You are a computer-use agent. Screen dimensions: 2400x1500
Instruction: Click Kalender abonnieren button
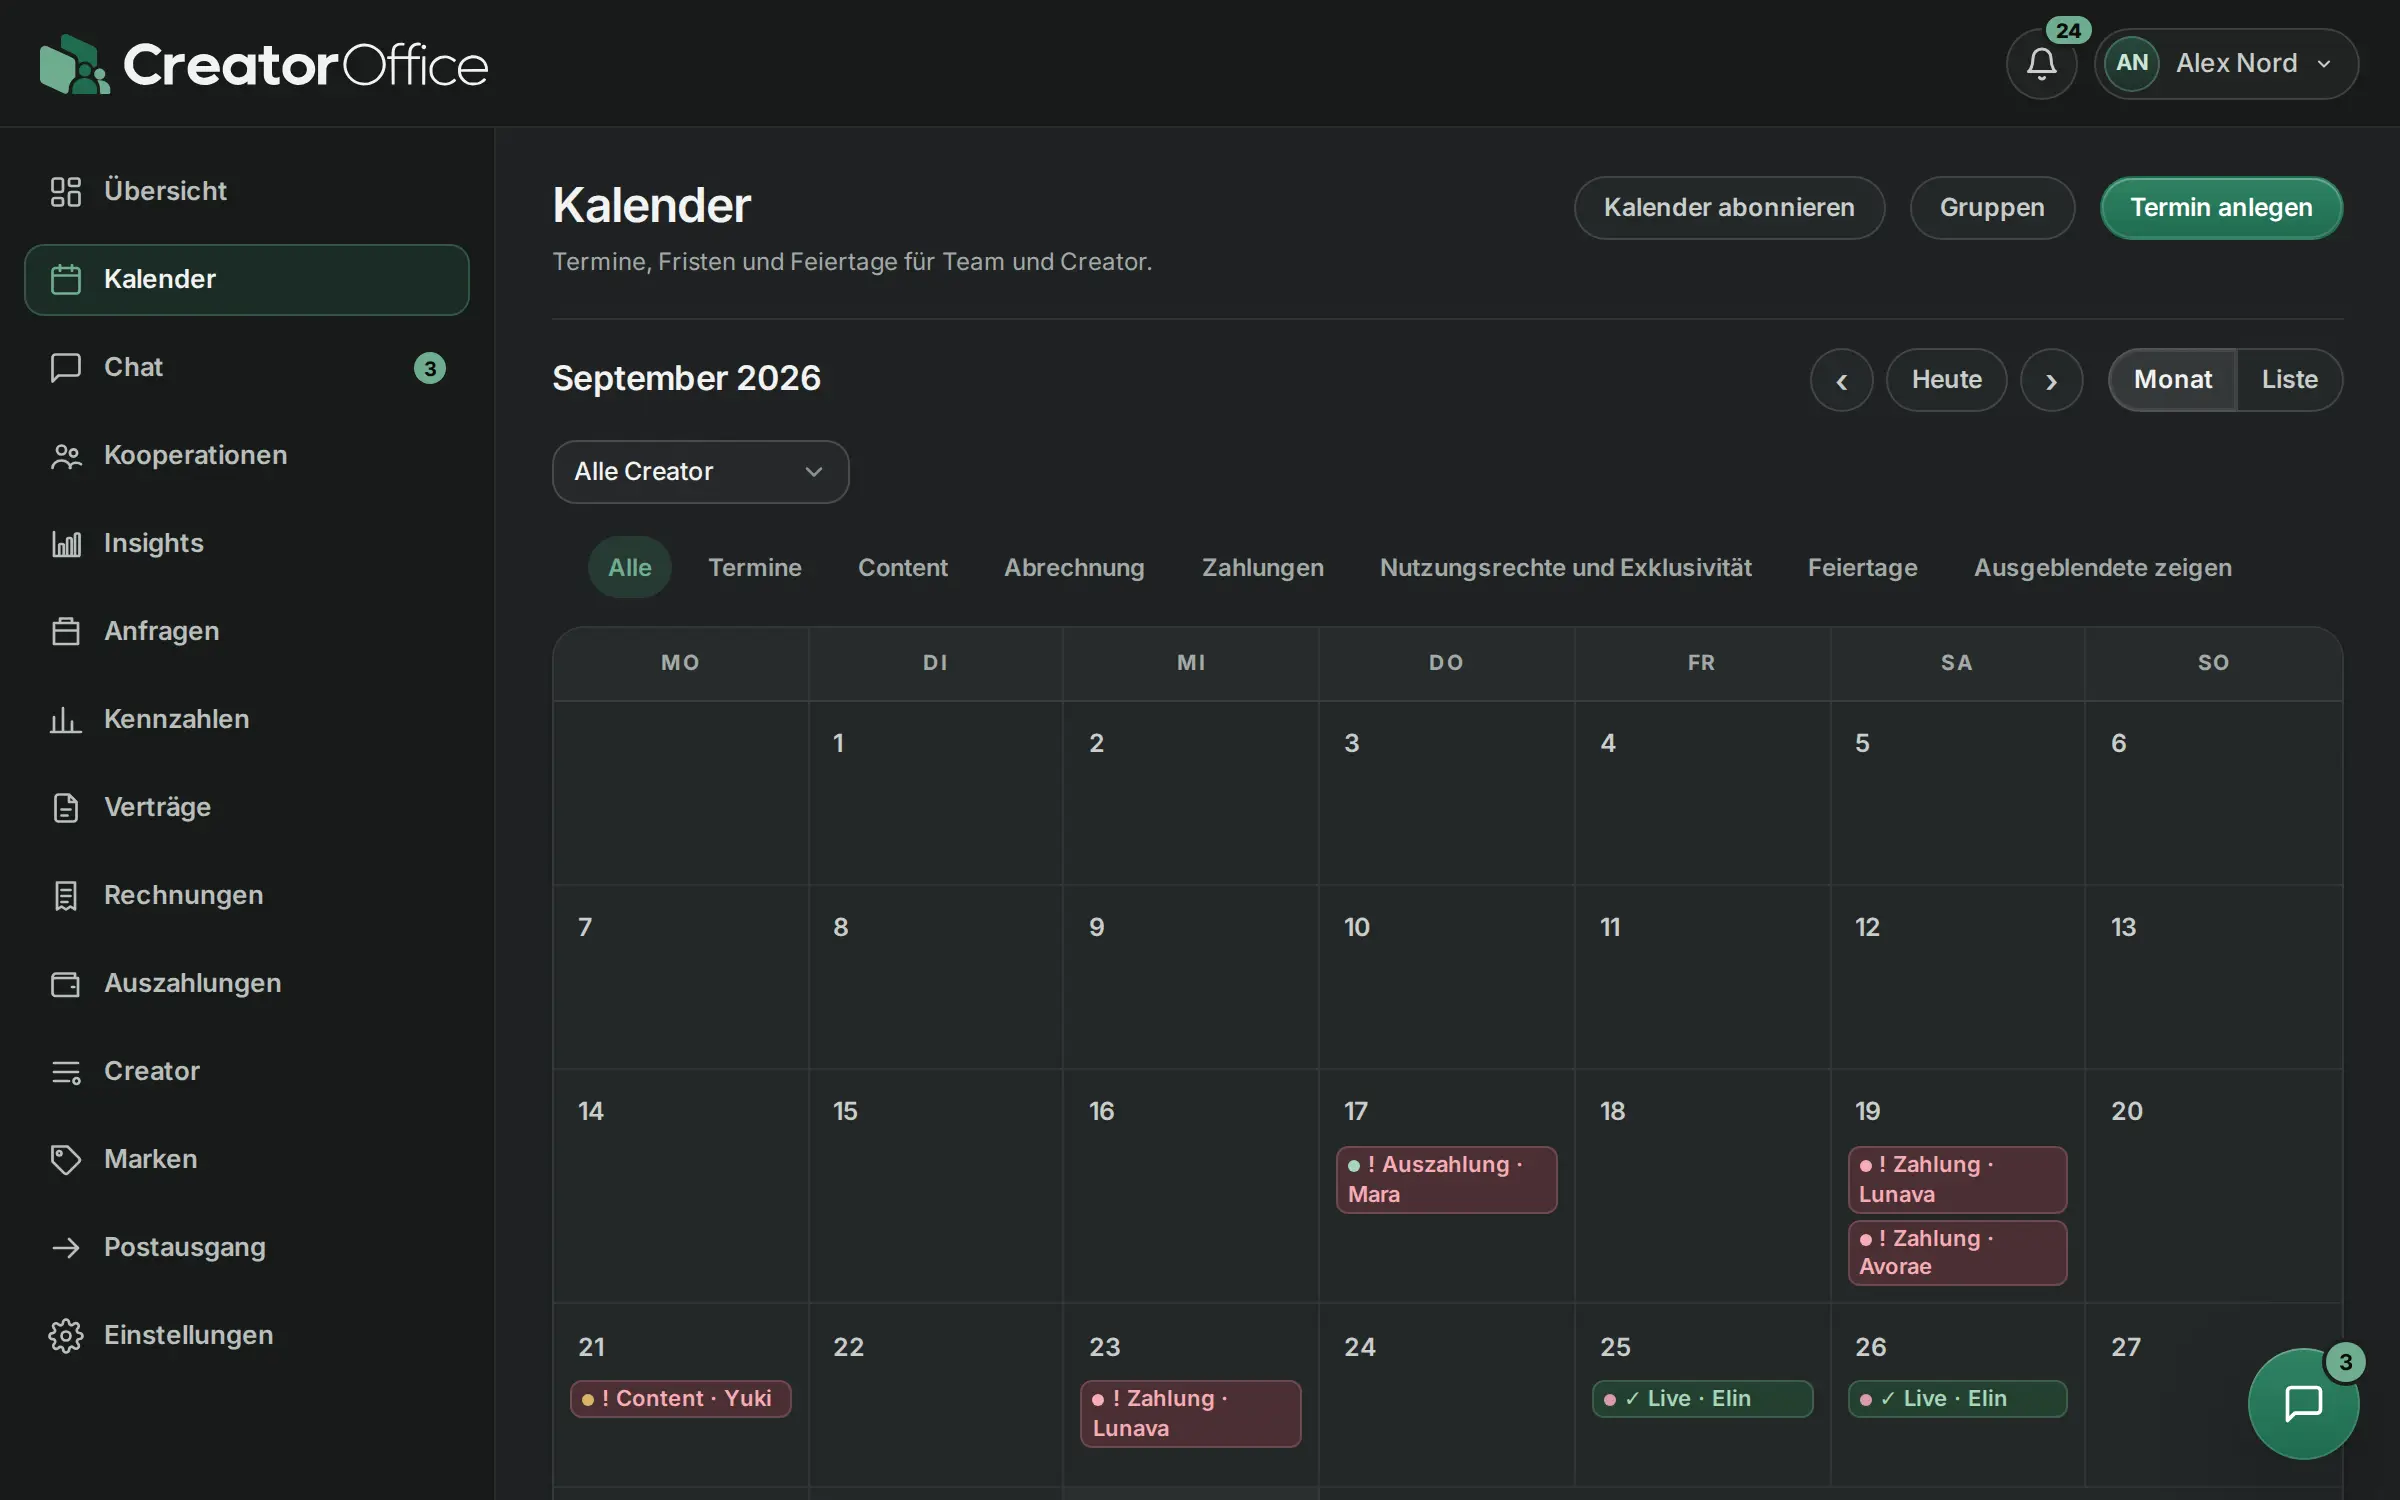1729,208
